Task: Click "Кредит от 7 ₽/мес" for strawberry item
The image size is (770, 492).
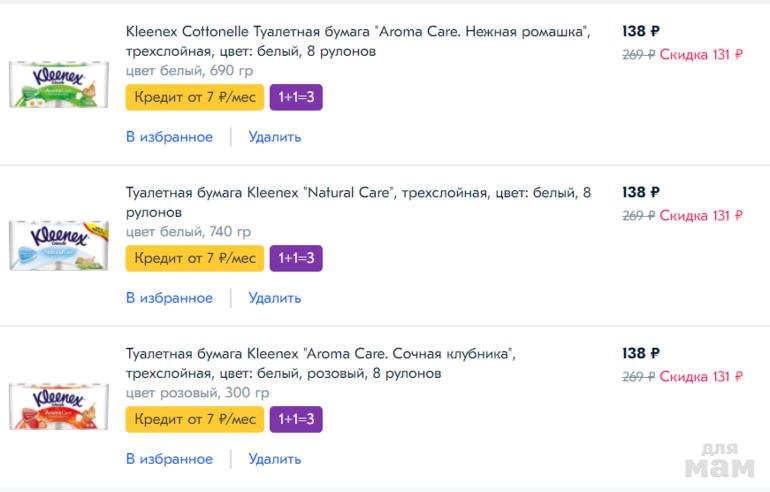Action: 194,419
